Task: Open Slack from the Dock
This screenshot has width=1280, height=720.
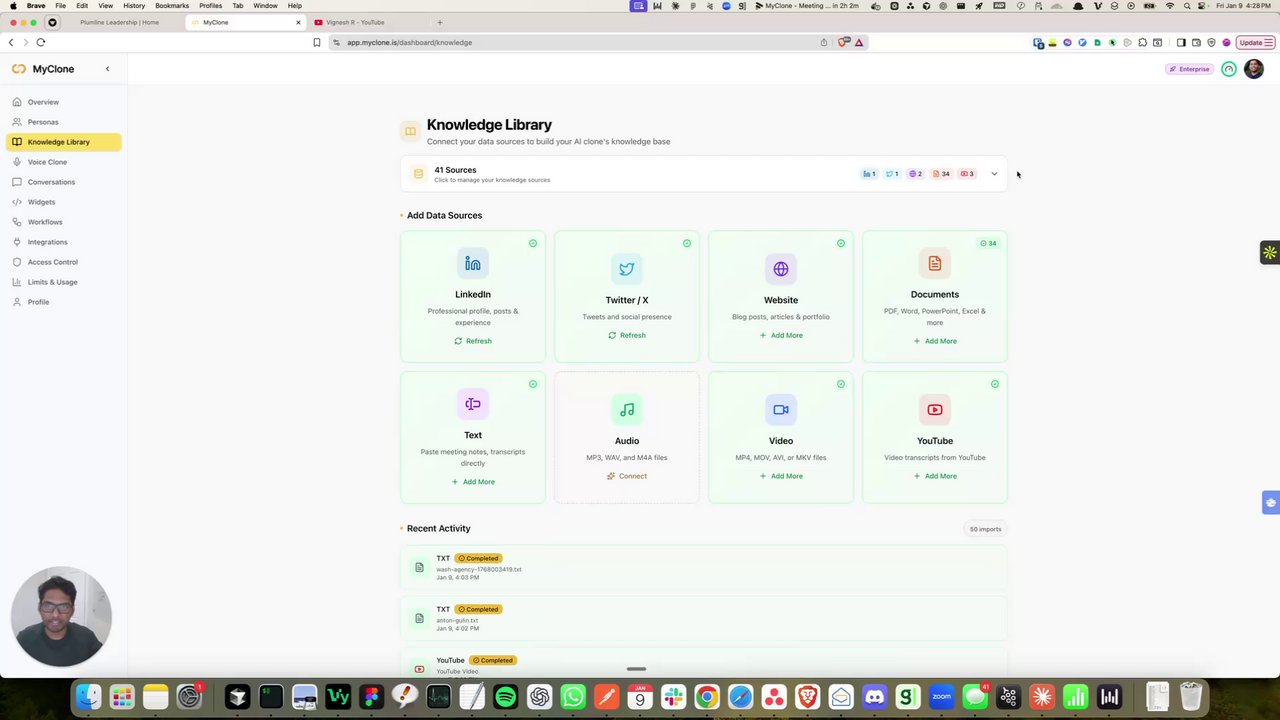Action: 674,697
